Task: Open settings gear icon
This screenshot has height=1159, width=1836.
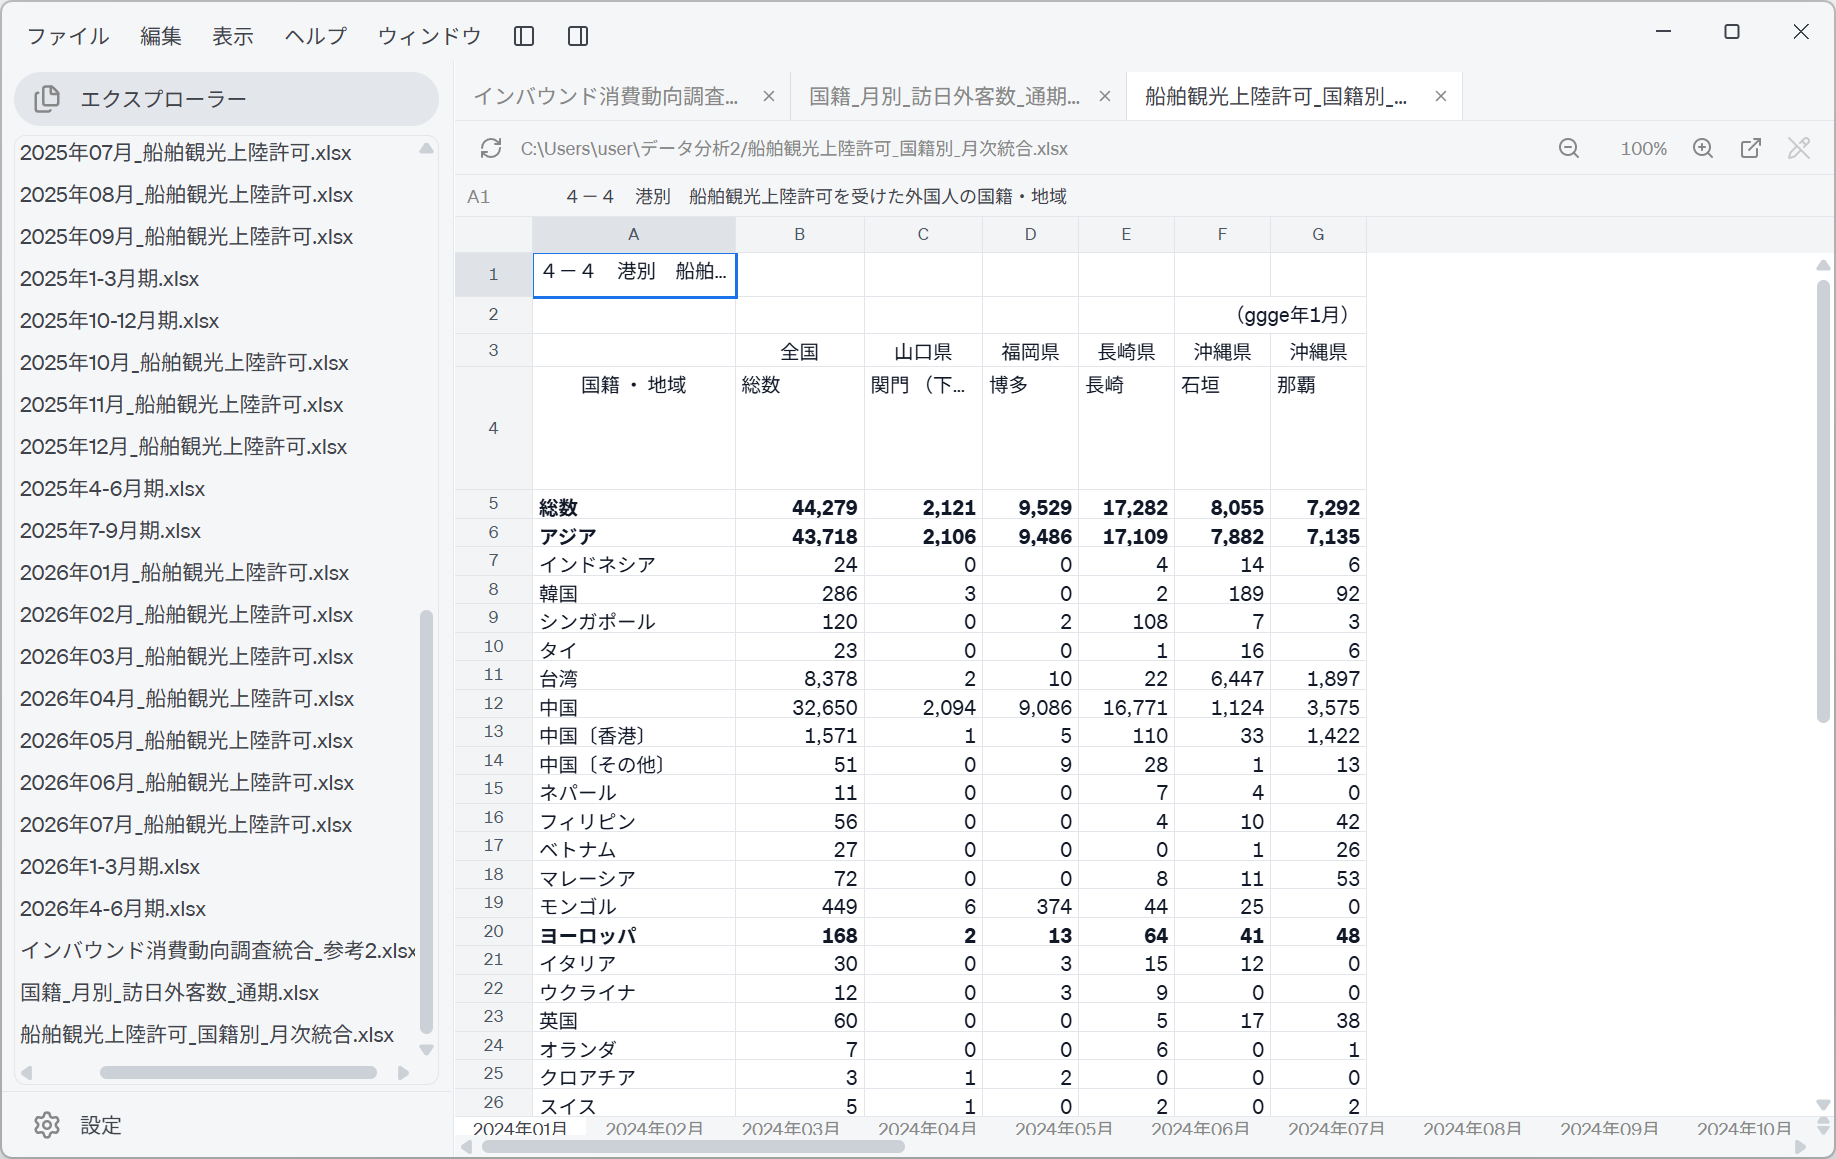Action: [x=47, y=1125]
